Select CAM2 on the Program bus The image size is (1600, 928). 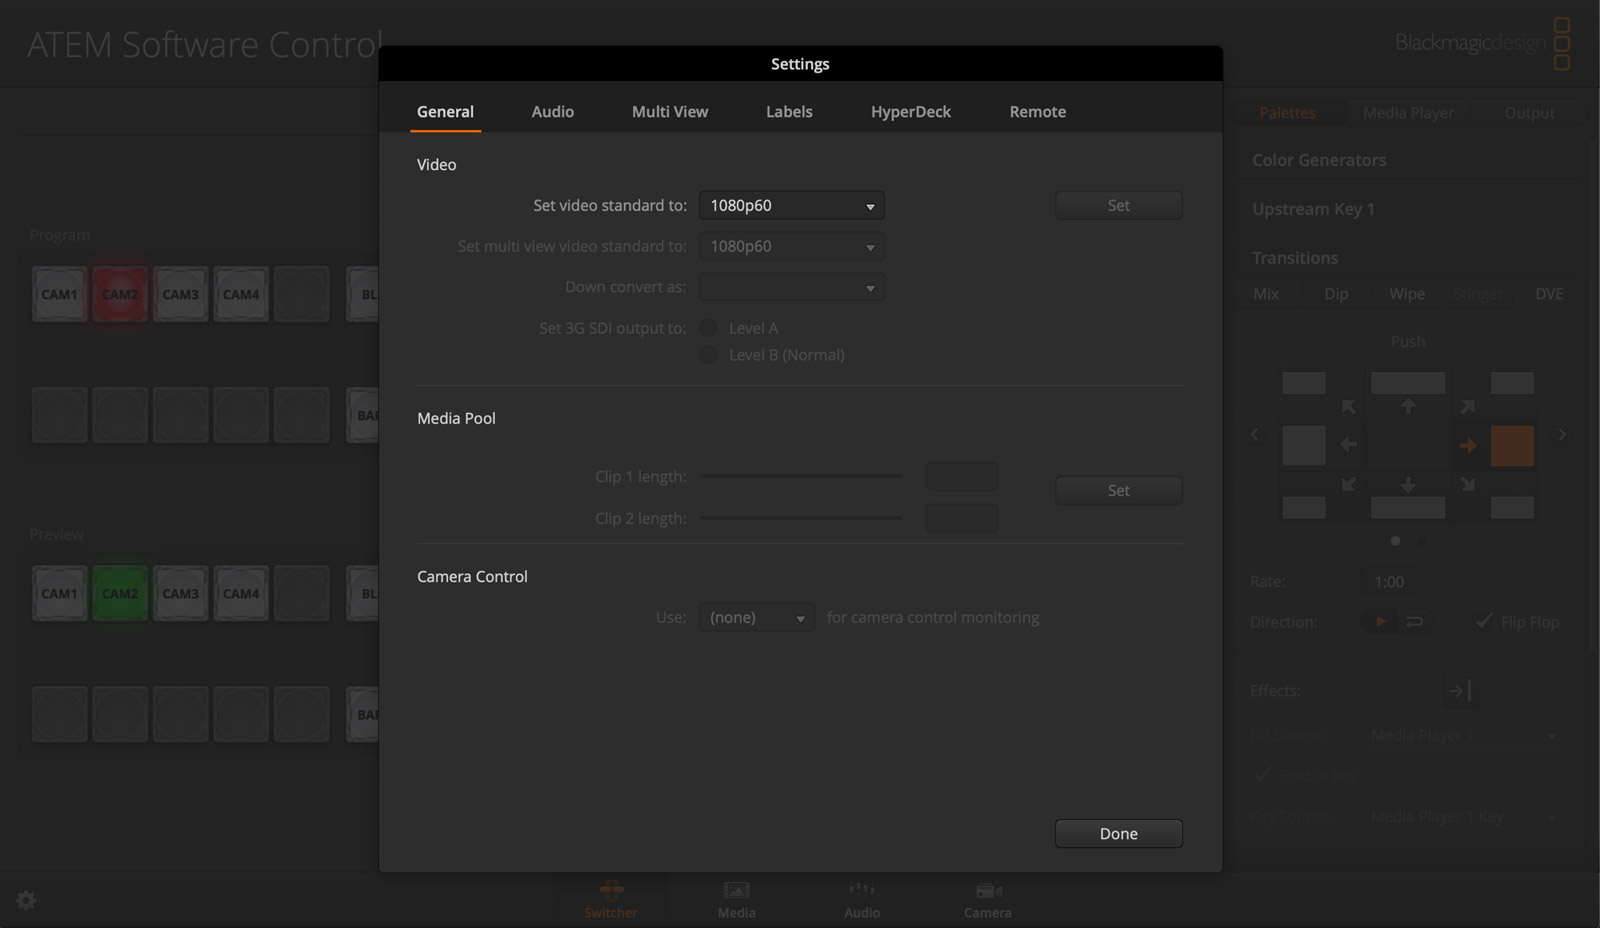tap(120, 293)
